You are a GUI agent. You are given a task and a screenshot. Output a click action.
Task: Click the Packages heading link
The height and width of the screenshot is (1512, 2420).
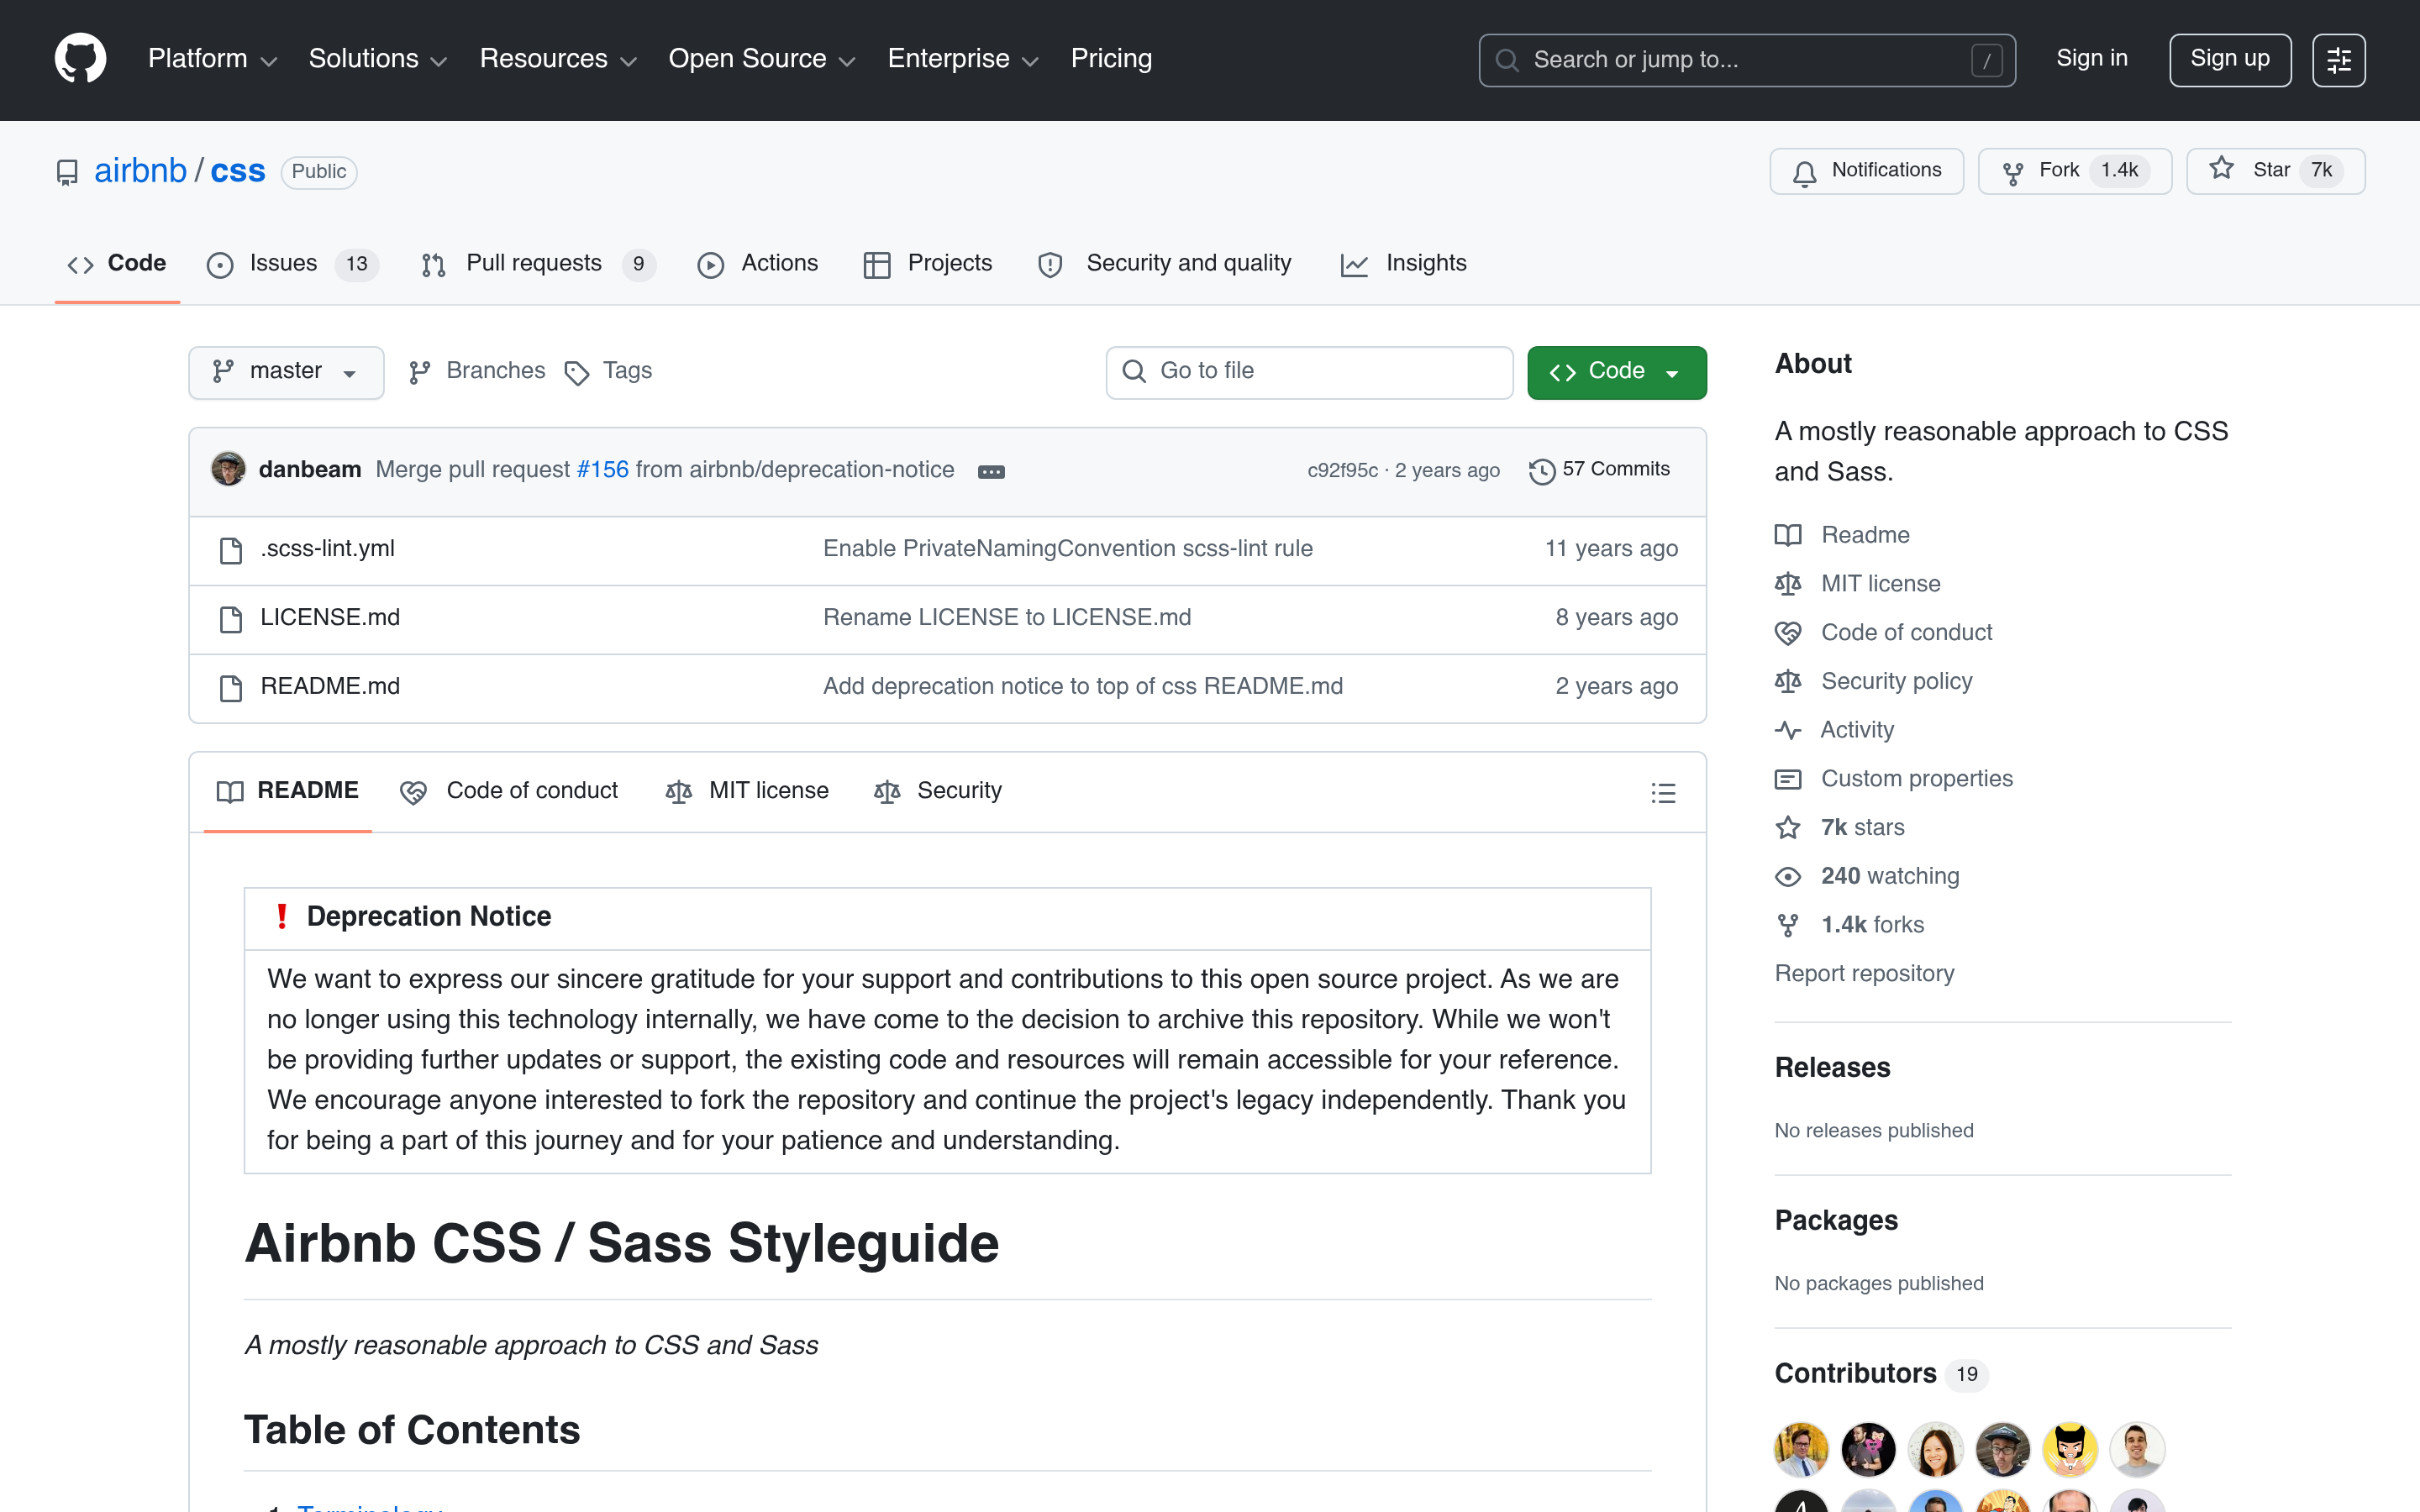point(1836,1221)
